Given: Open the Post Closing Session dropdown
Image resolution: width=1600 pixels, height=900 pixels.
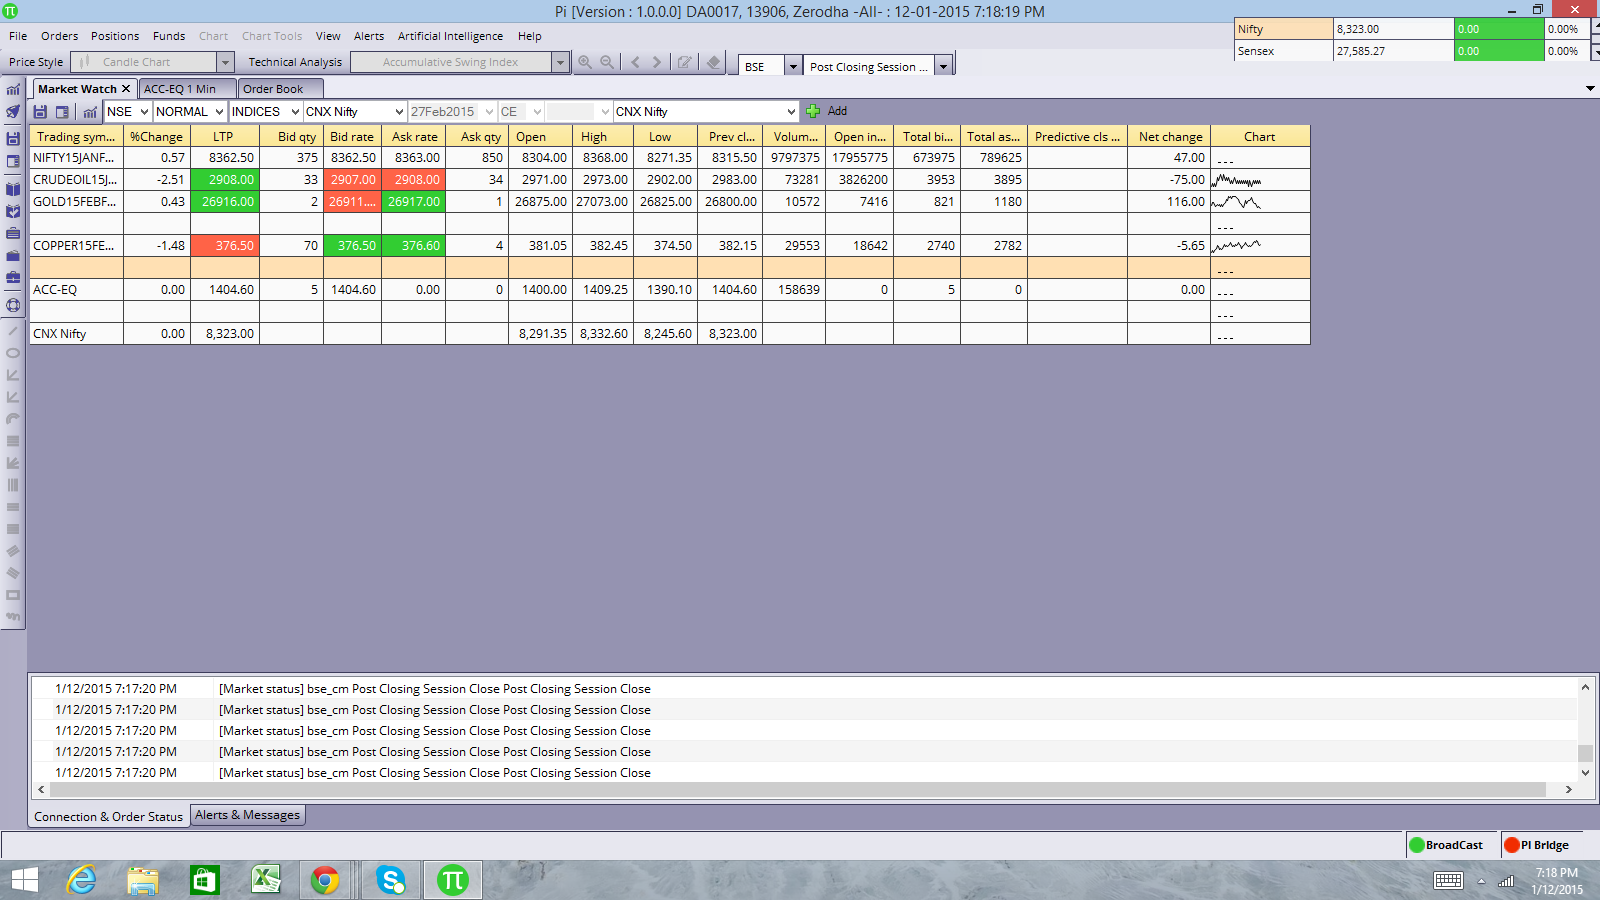Looking at the screenshot, I should click(x=943, y=66).
